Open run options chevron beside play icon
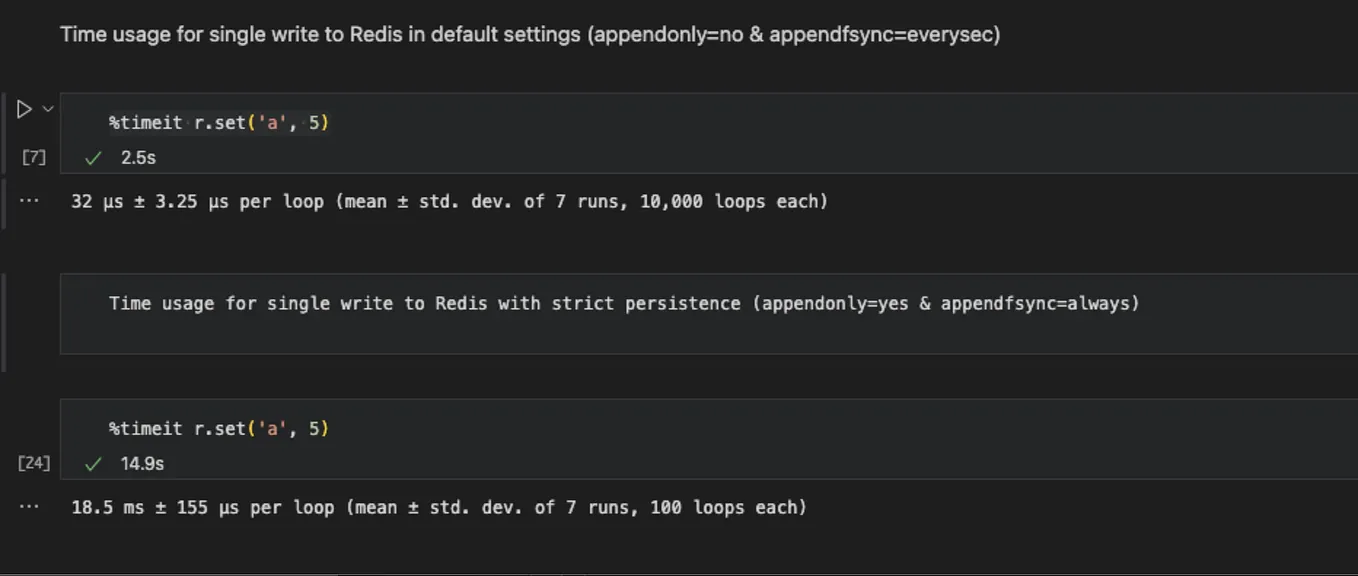 coord(47,109)
